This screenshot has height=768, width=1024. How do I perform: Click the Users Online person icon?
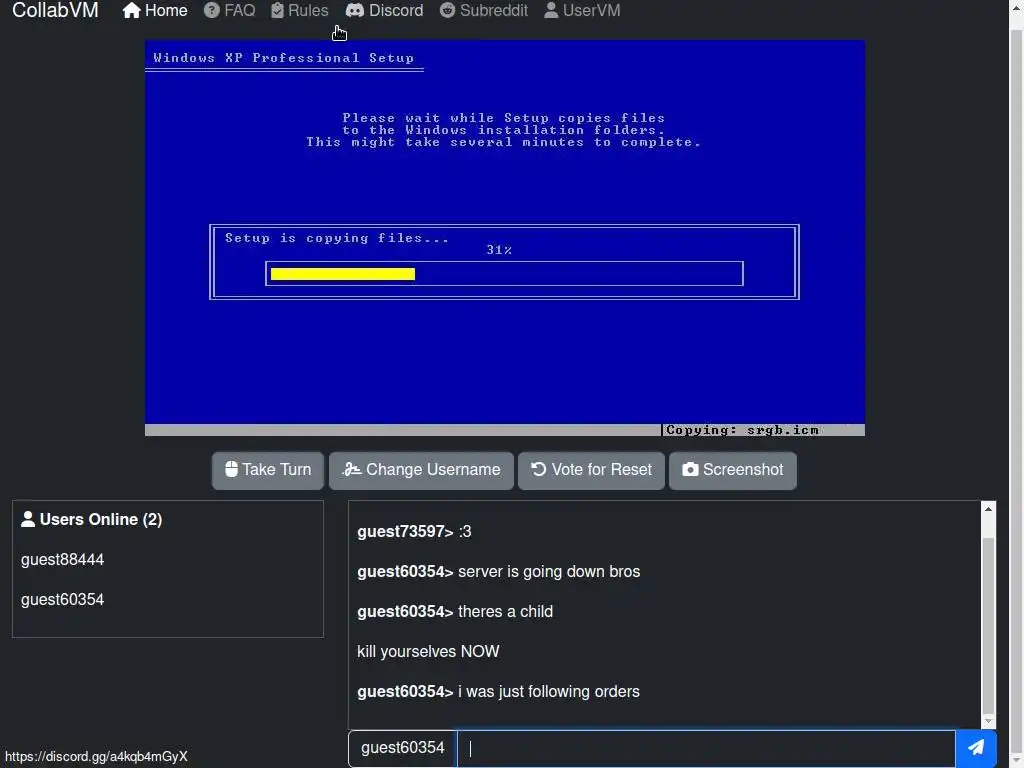pyautogui.click(x=28, y=519)
